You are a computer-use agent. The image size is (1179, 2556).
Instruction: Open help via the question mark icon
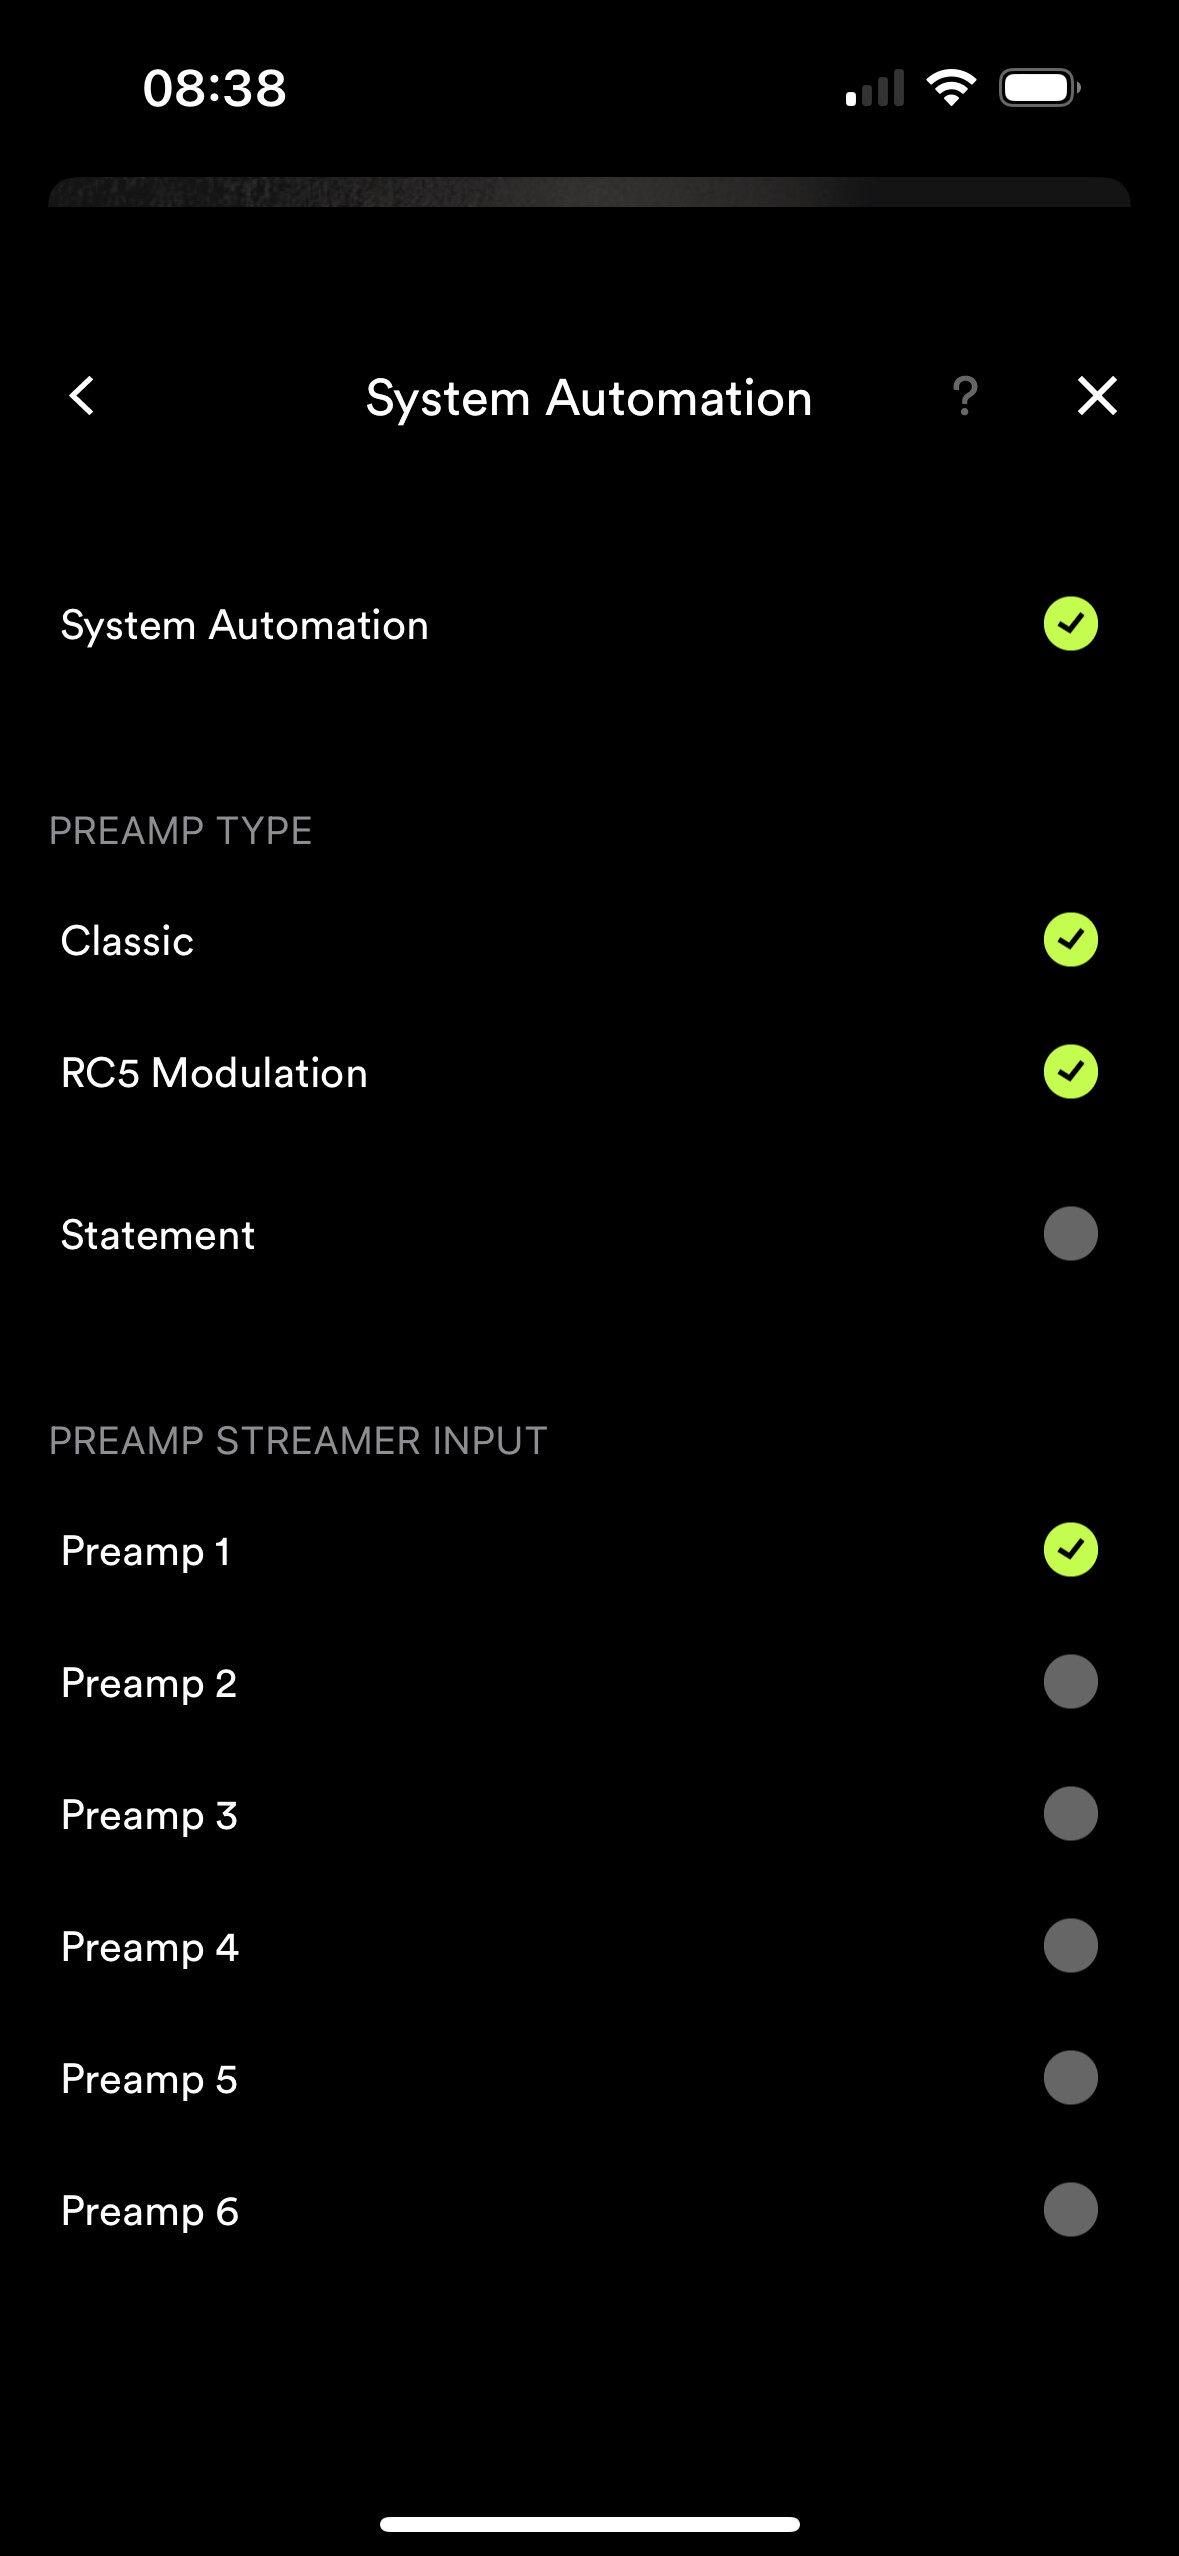coord(965,396)
